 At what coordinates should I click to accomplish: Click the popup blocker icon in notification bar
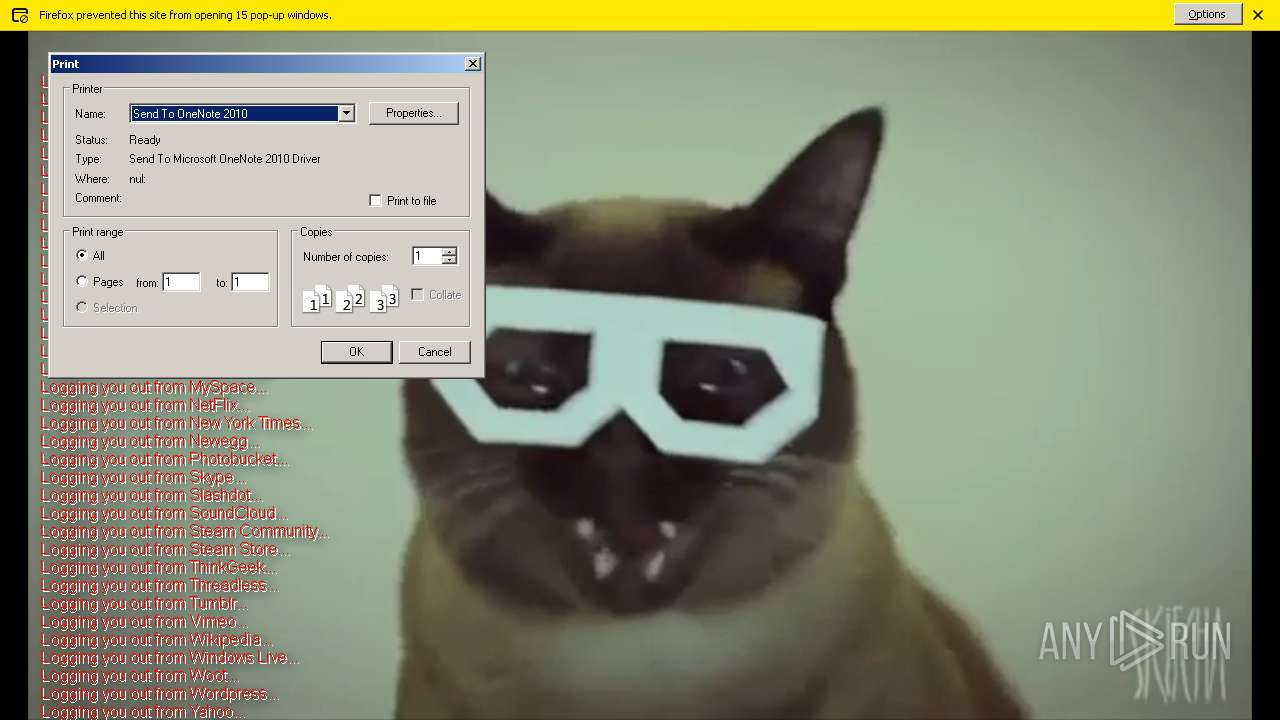click(19, 15)
